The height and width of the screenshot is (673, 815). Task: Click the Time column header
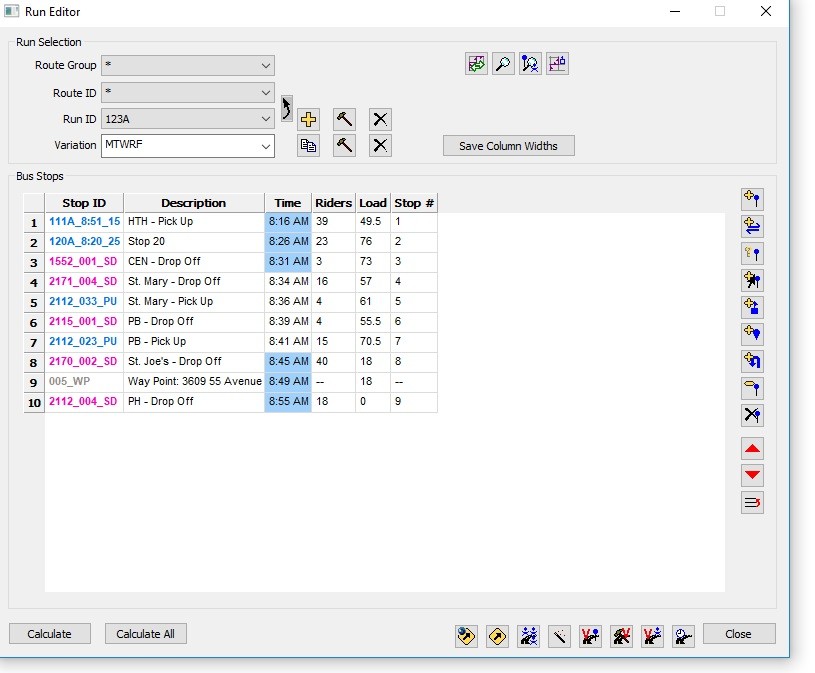point(288,203)
